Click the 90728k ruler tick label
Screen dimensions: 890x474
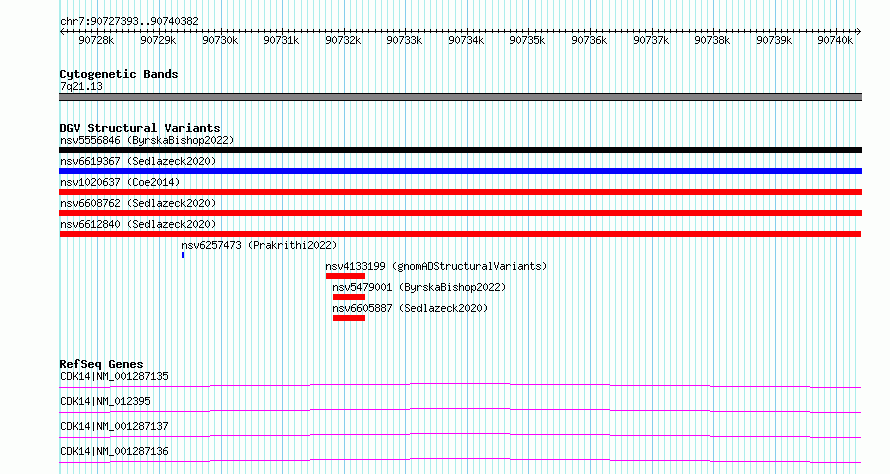coord(96,40)
